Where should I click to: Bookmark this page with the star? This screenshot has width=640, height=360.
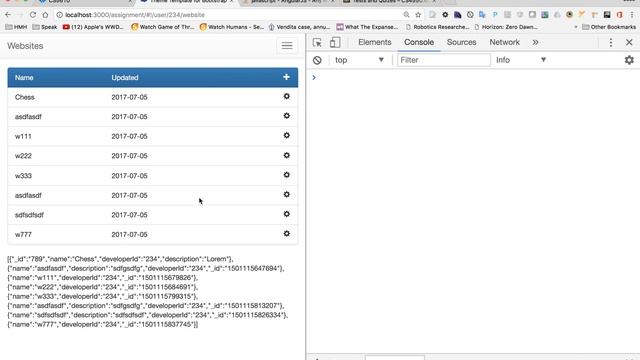point(418,15)
